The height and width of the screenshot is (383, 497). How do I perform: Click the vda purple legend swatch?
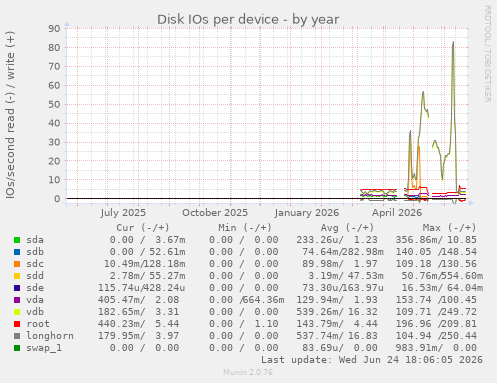click(17, 300)
